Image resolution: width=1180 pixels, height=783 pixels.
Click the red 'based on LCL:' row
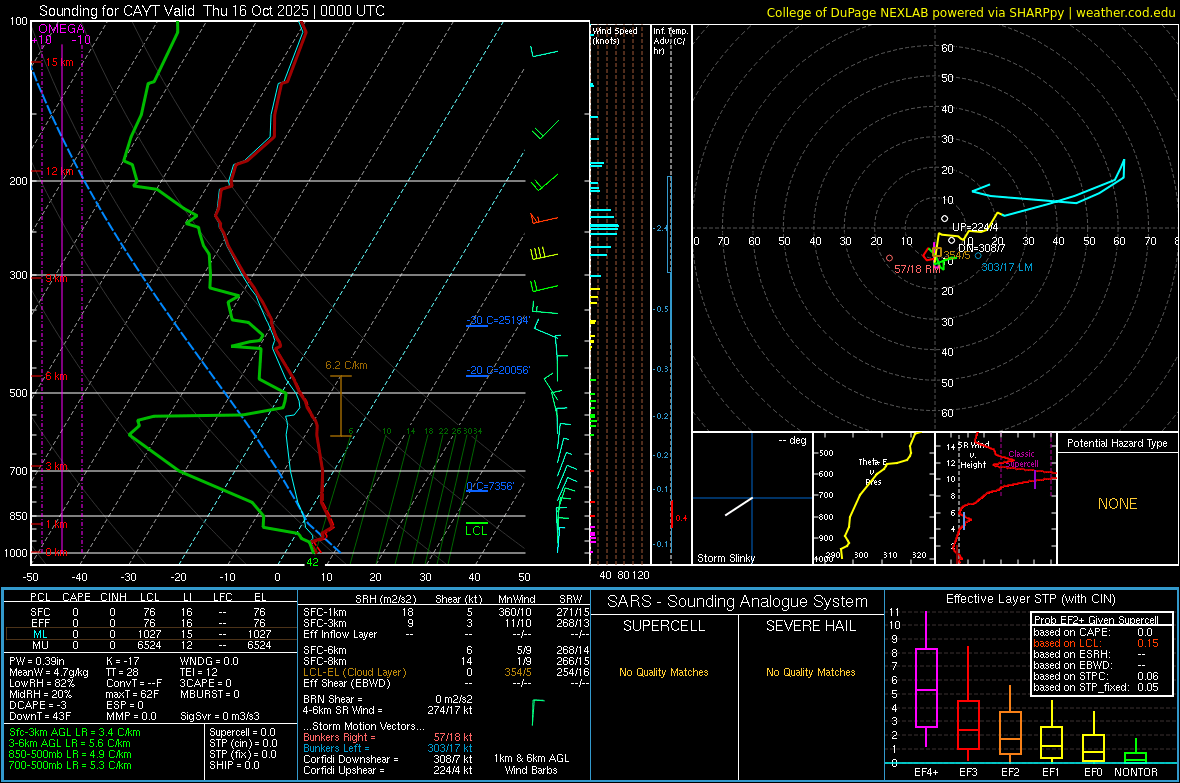(x=1096, y=643)
